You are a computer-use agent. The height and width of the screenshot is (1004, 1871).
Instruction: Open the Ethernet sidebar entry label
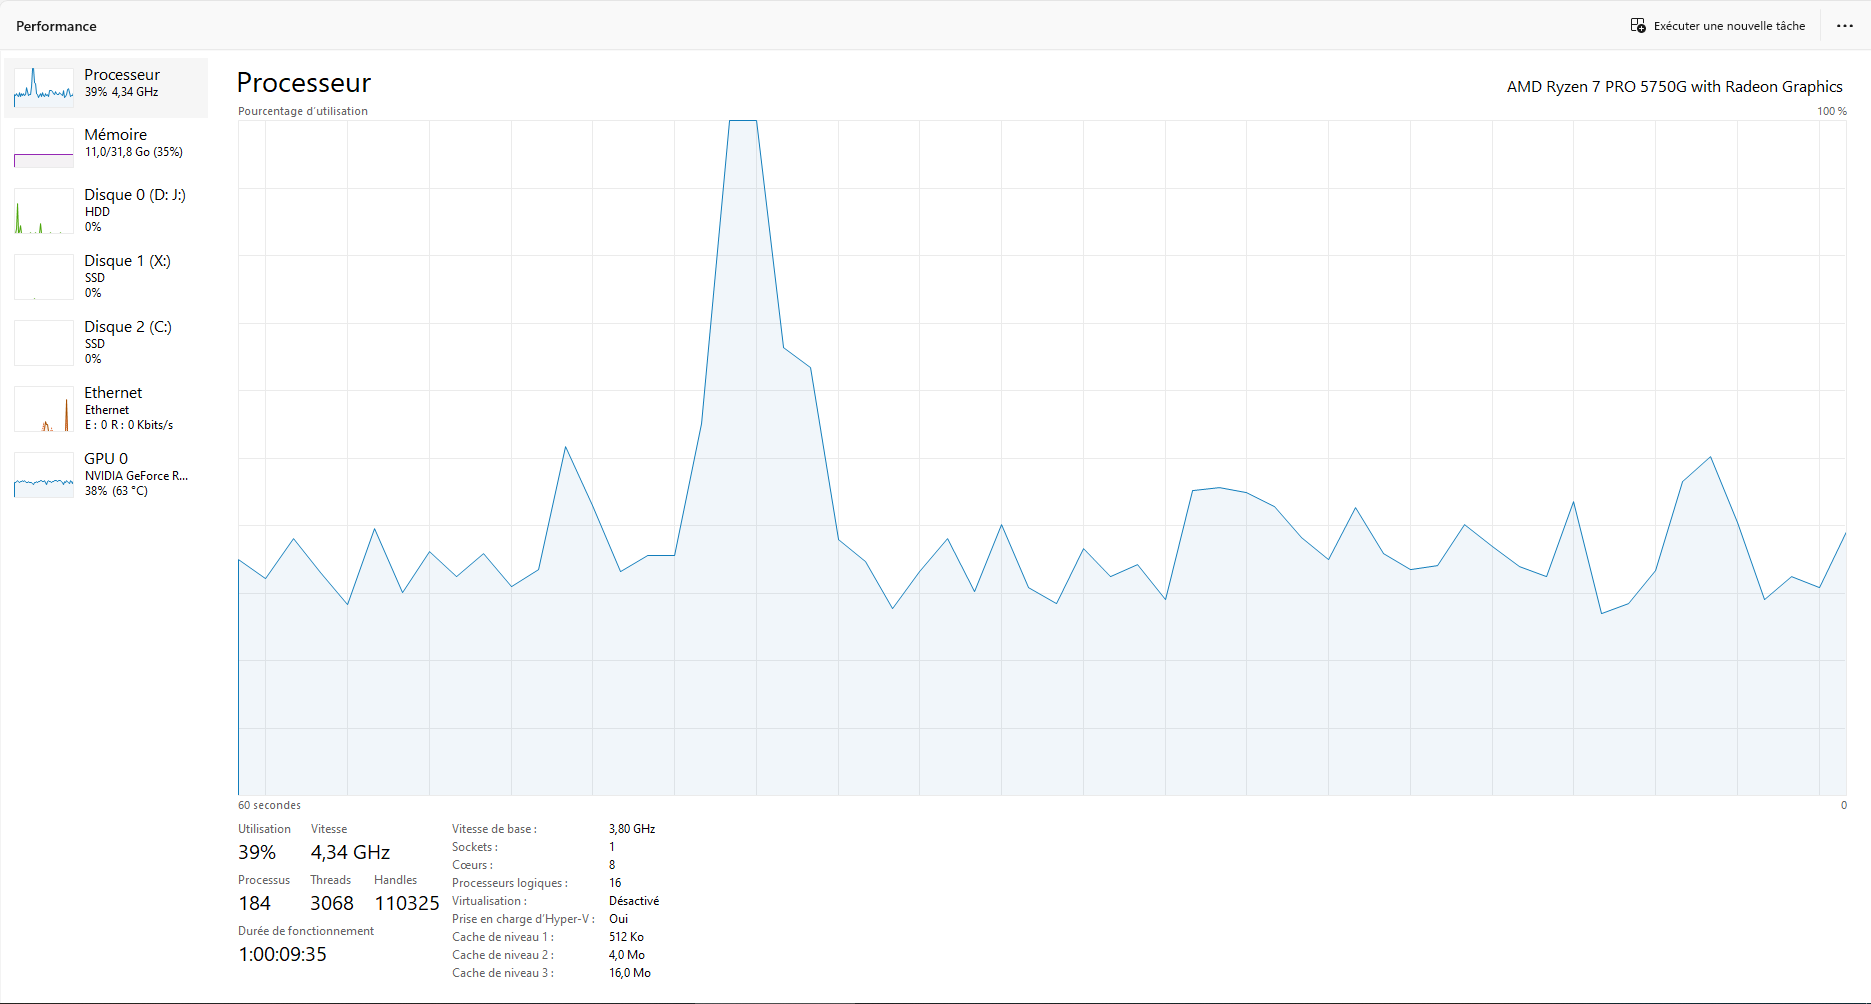point(113,393)
